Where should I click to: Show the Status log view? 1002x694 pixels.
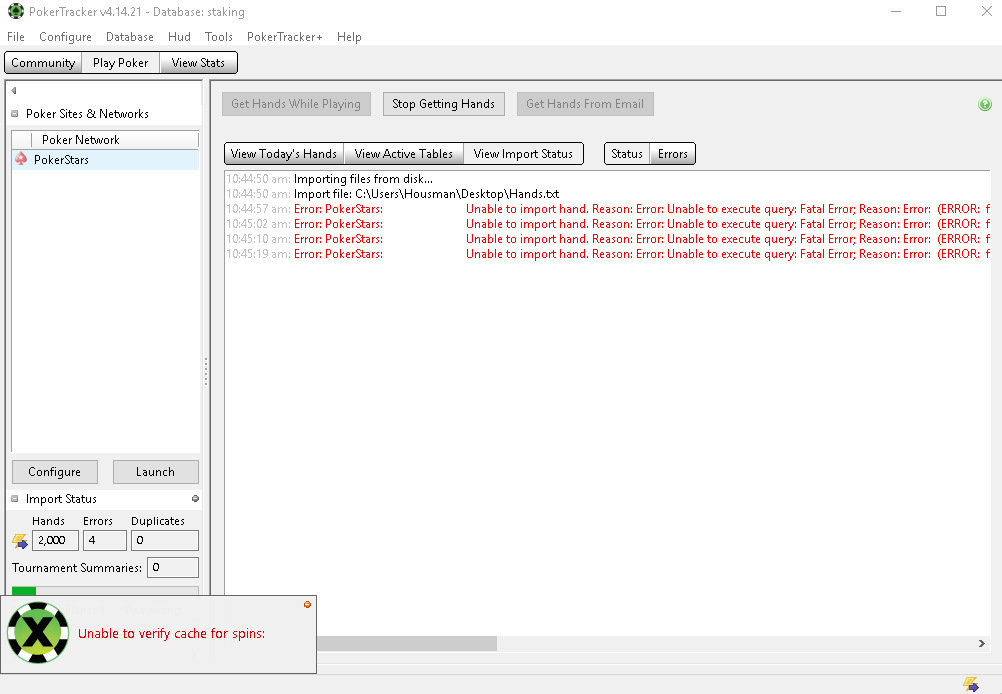point(627,154)
